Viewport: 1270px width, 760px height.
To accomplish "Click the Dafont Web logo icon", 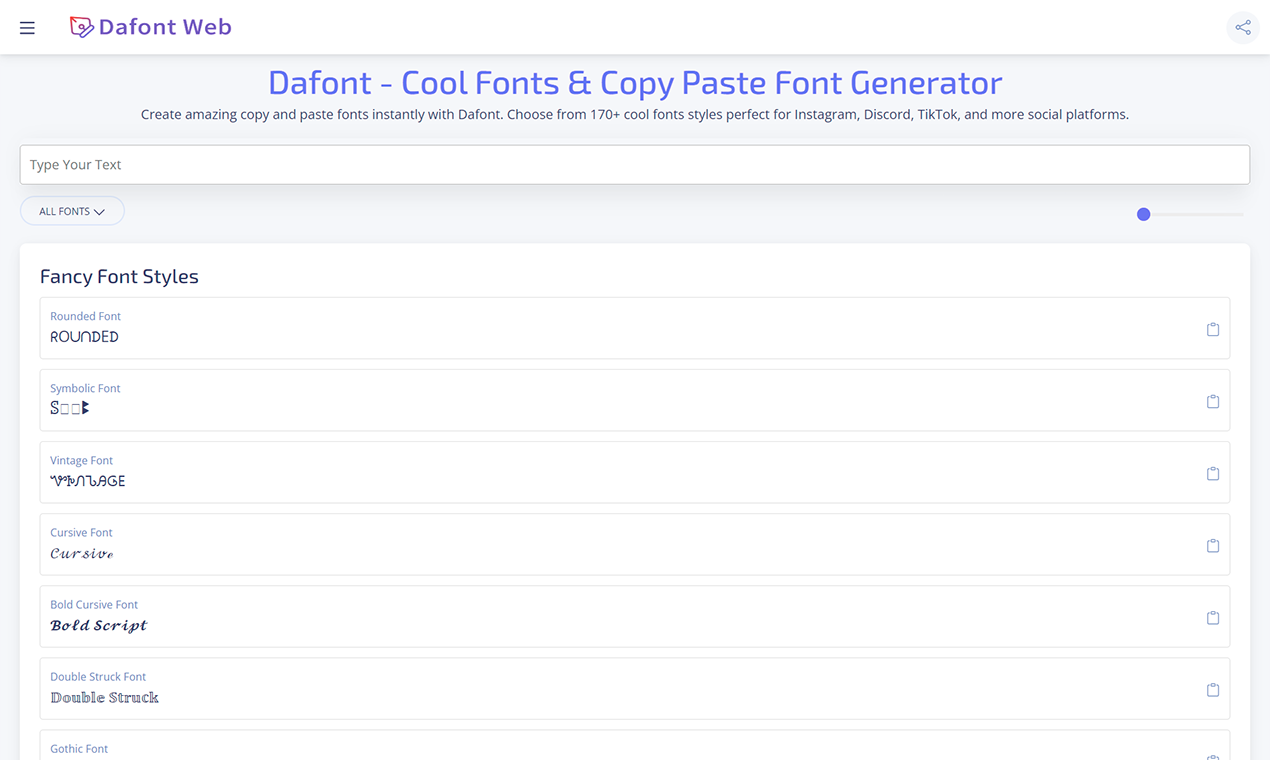I will (x=81, y=27).
